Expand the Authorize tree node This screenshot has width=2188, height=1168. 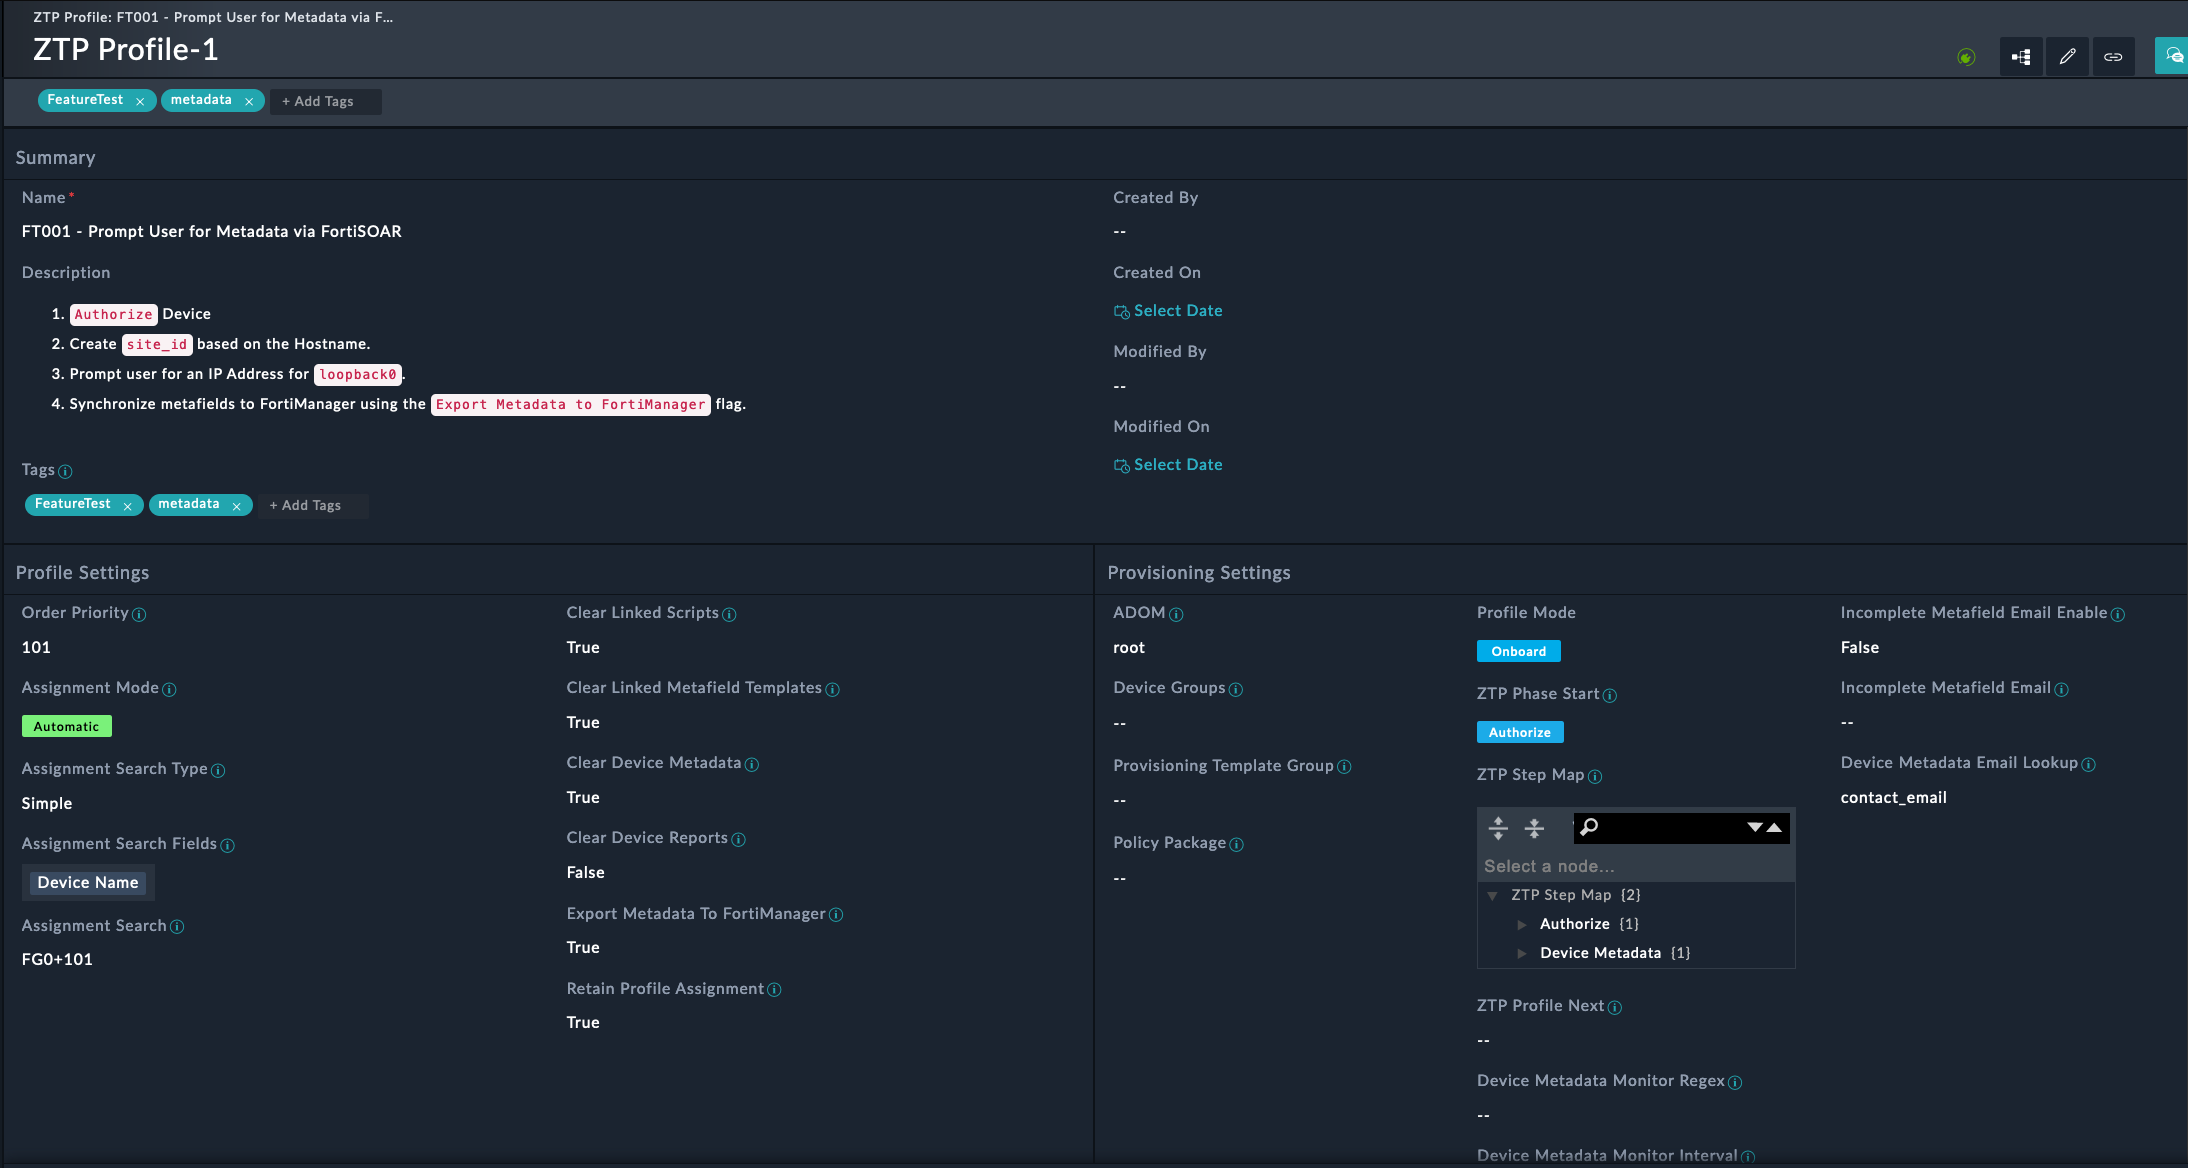[x=1522, y=925]
